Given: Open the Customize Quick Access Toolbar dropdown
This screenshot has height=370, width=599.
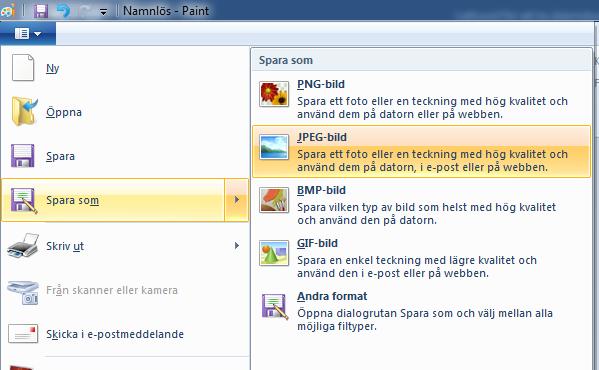Looking at the screenshot, I should click(x=103, y=12).
